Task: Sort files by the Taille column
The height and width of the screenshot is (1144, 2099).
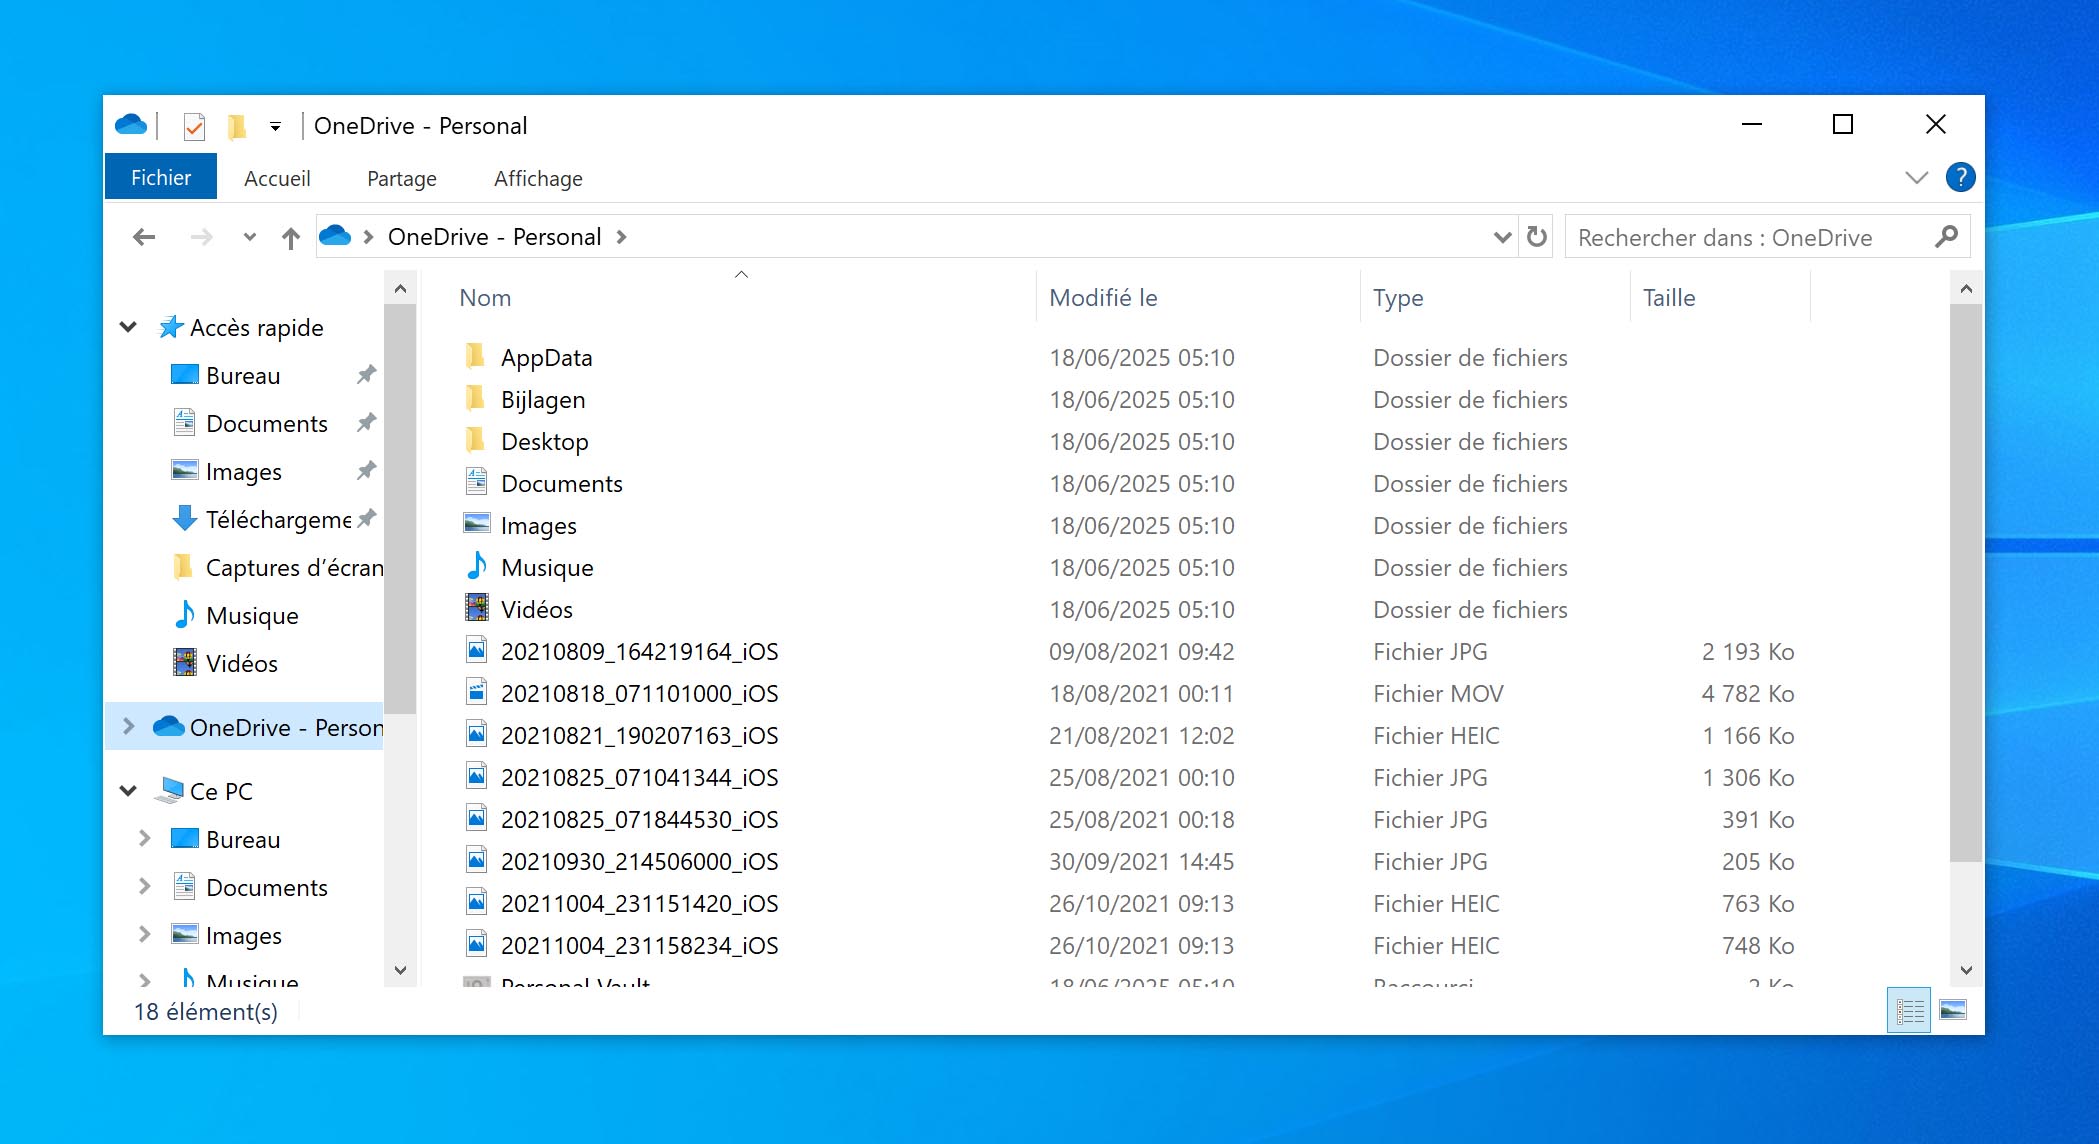Action: click(1669, 298)
